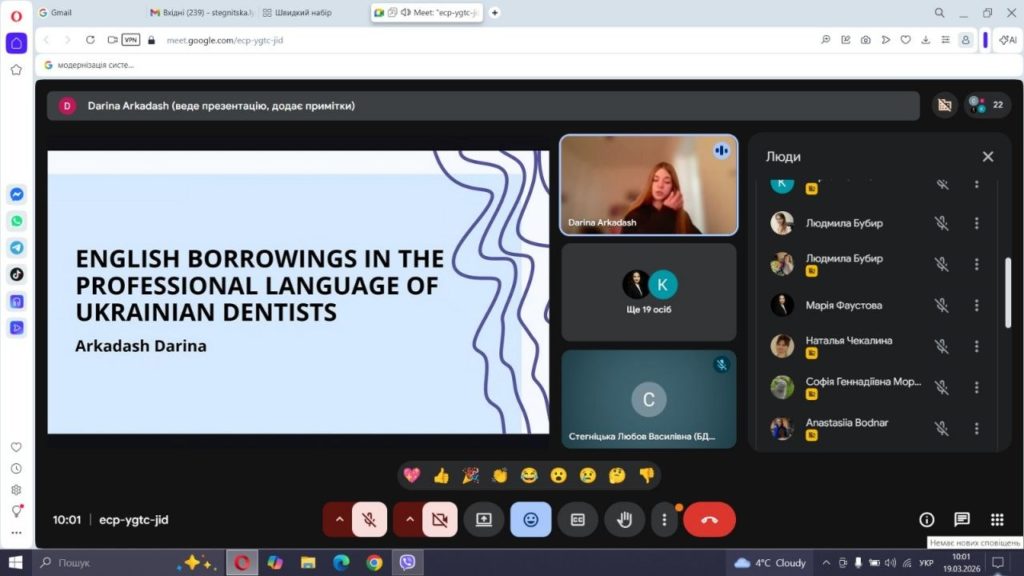Viewport: 1024px width, 576px height.
Task: Send the thumbs up reaction
Action: coord(441,475)
